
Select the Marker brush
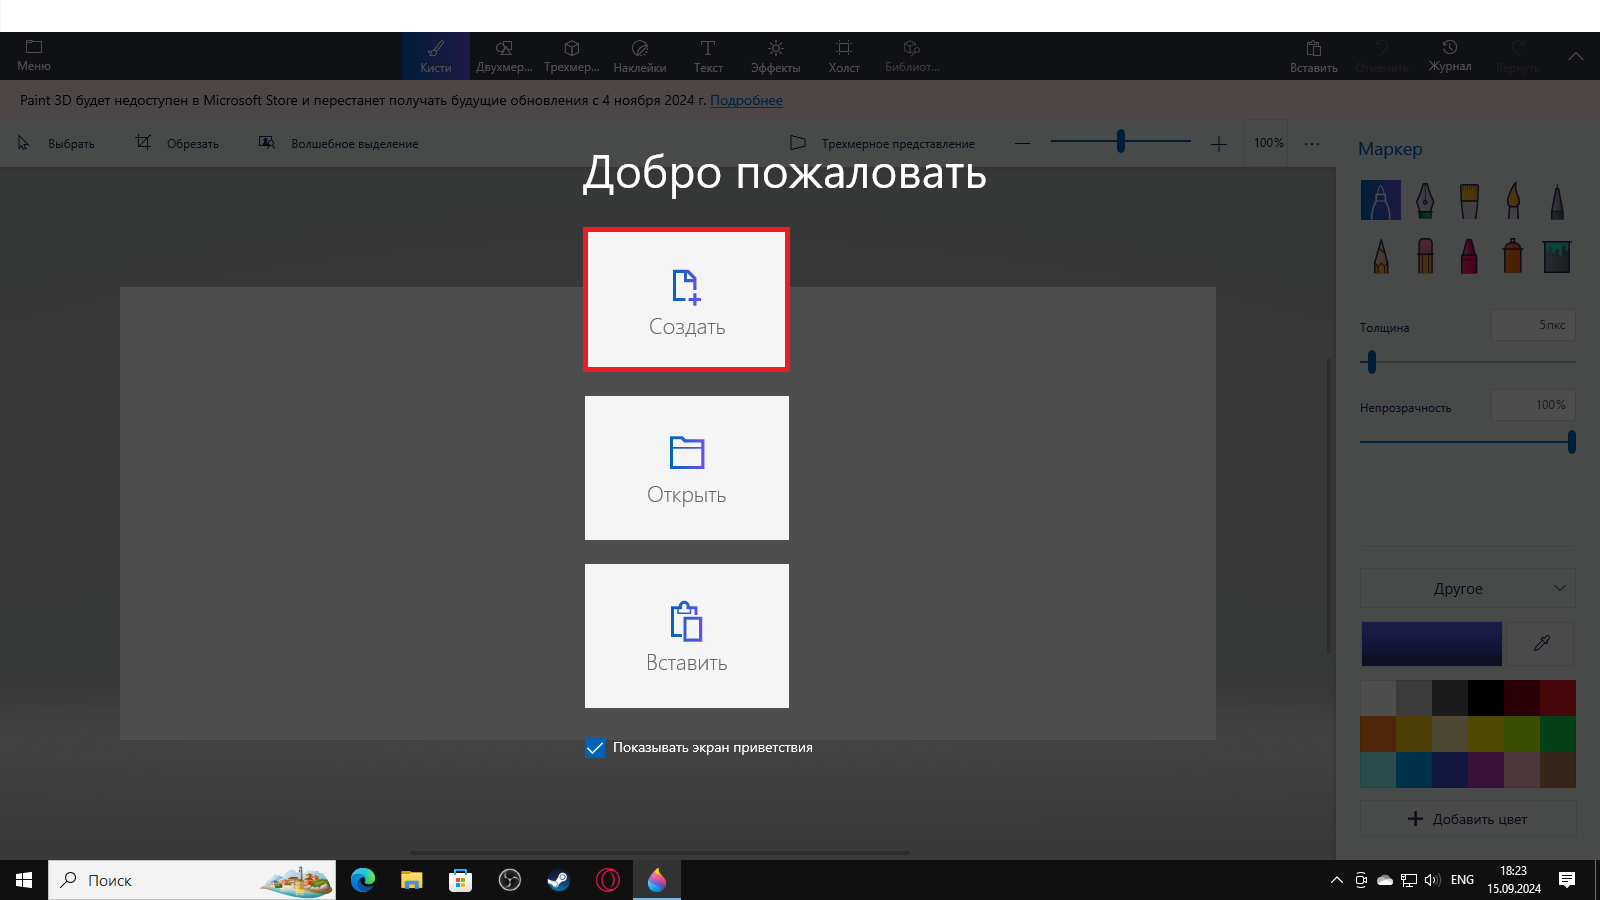(1381, 200)
